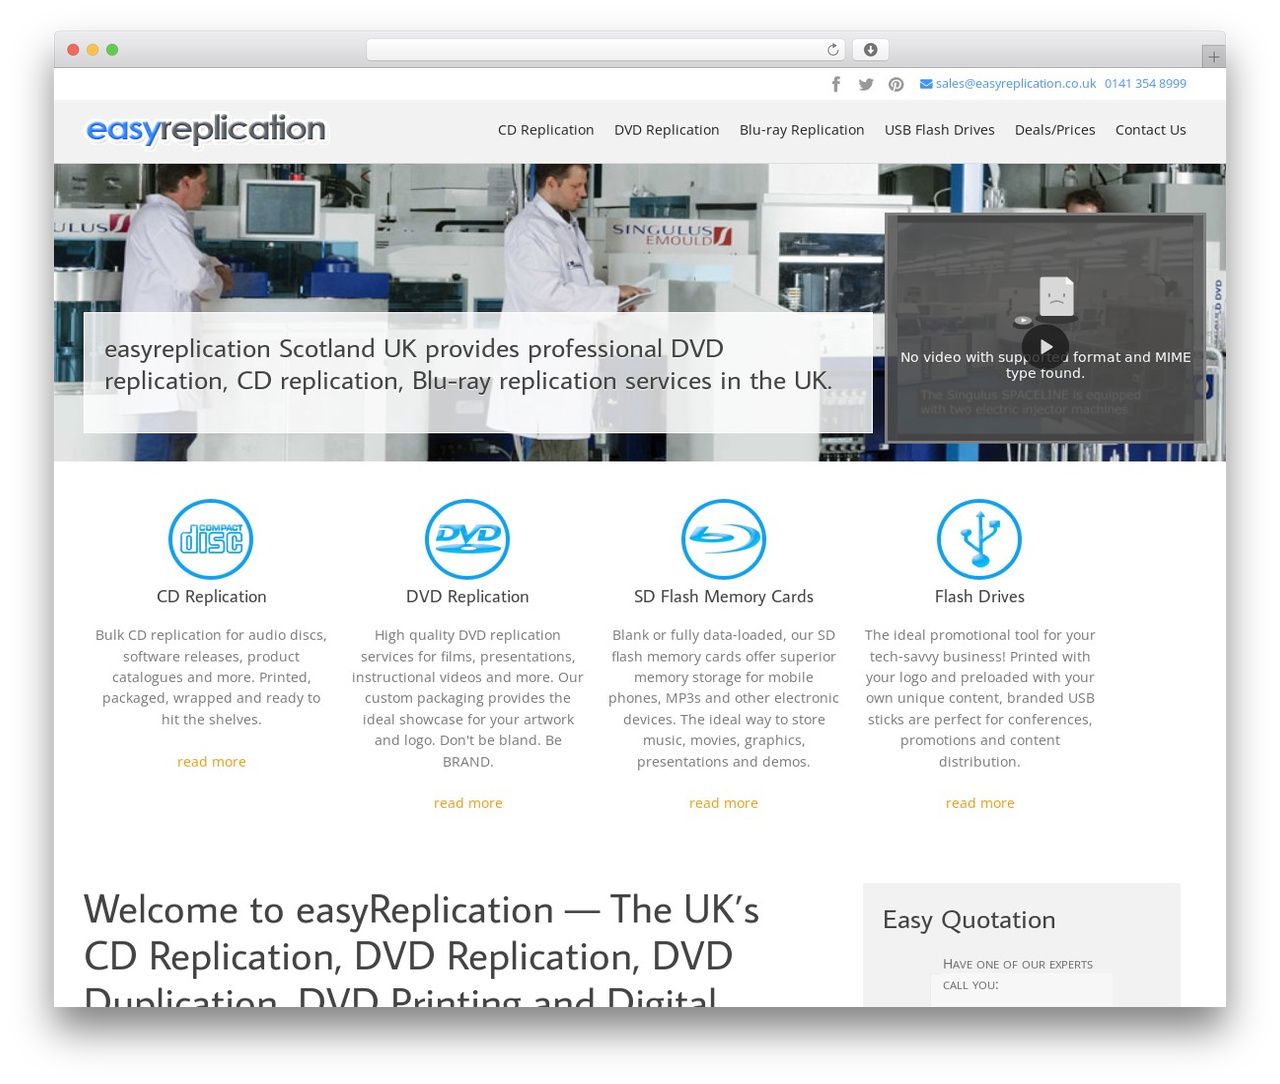
Task: Open Blu-ray Replication menu item
Action: pyautogui.click(x=802, y=130)
